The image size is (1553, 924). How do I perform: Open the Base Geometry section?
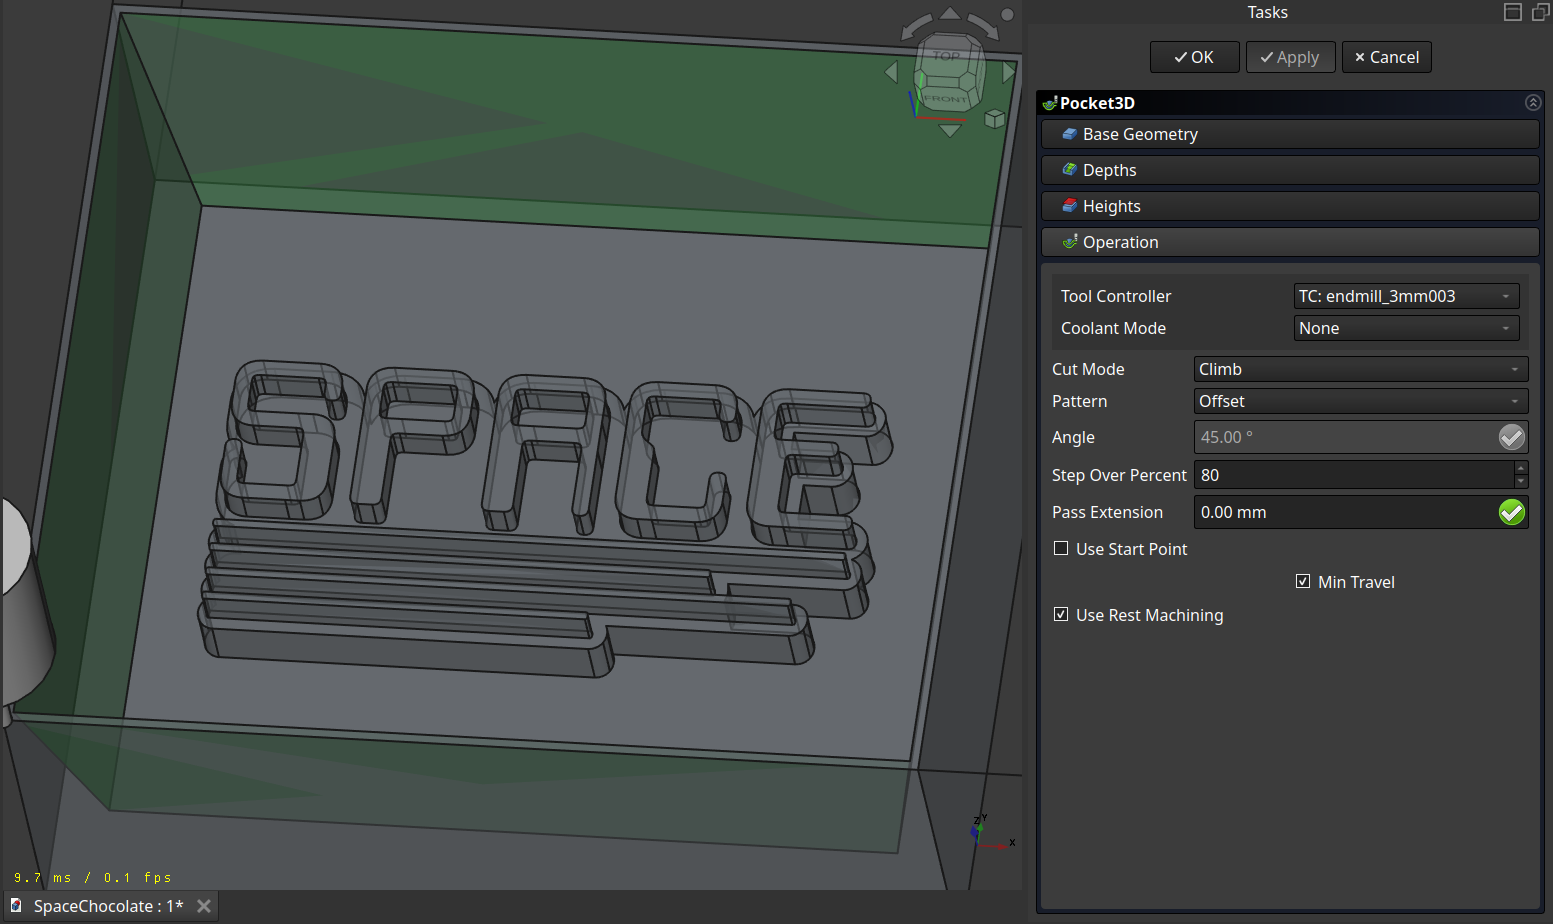1290,134
